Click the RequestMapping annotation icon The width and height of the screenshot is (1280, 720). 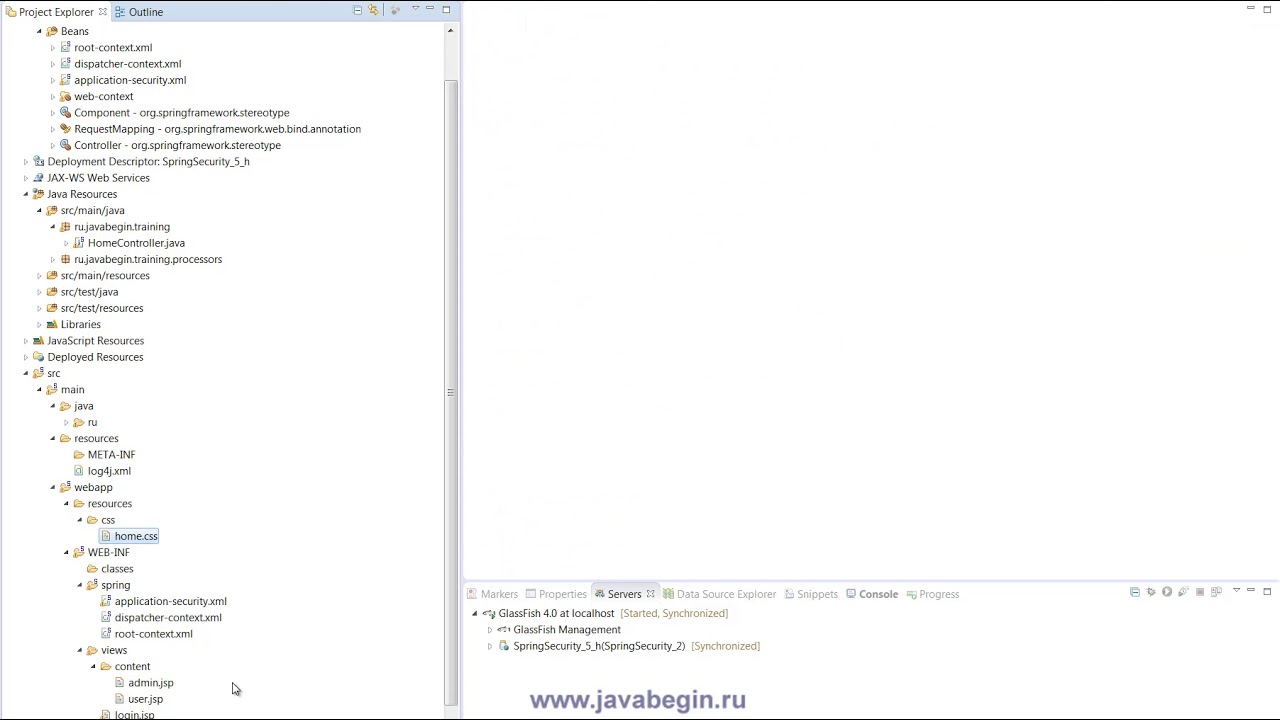pos(65,129)
